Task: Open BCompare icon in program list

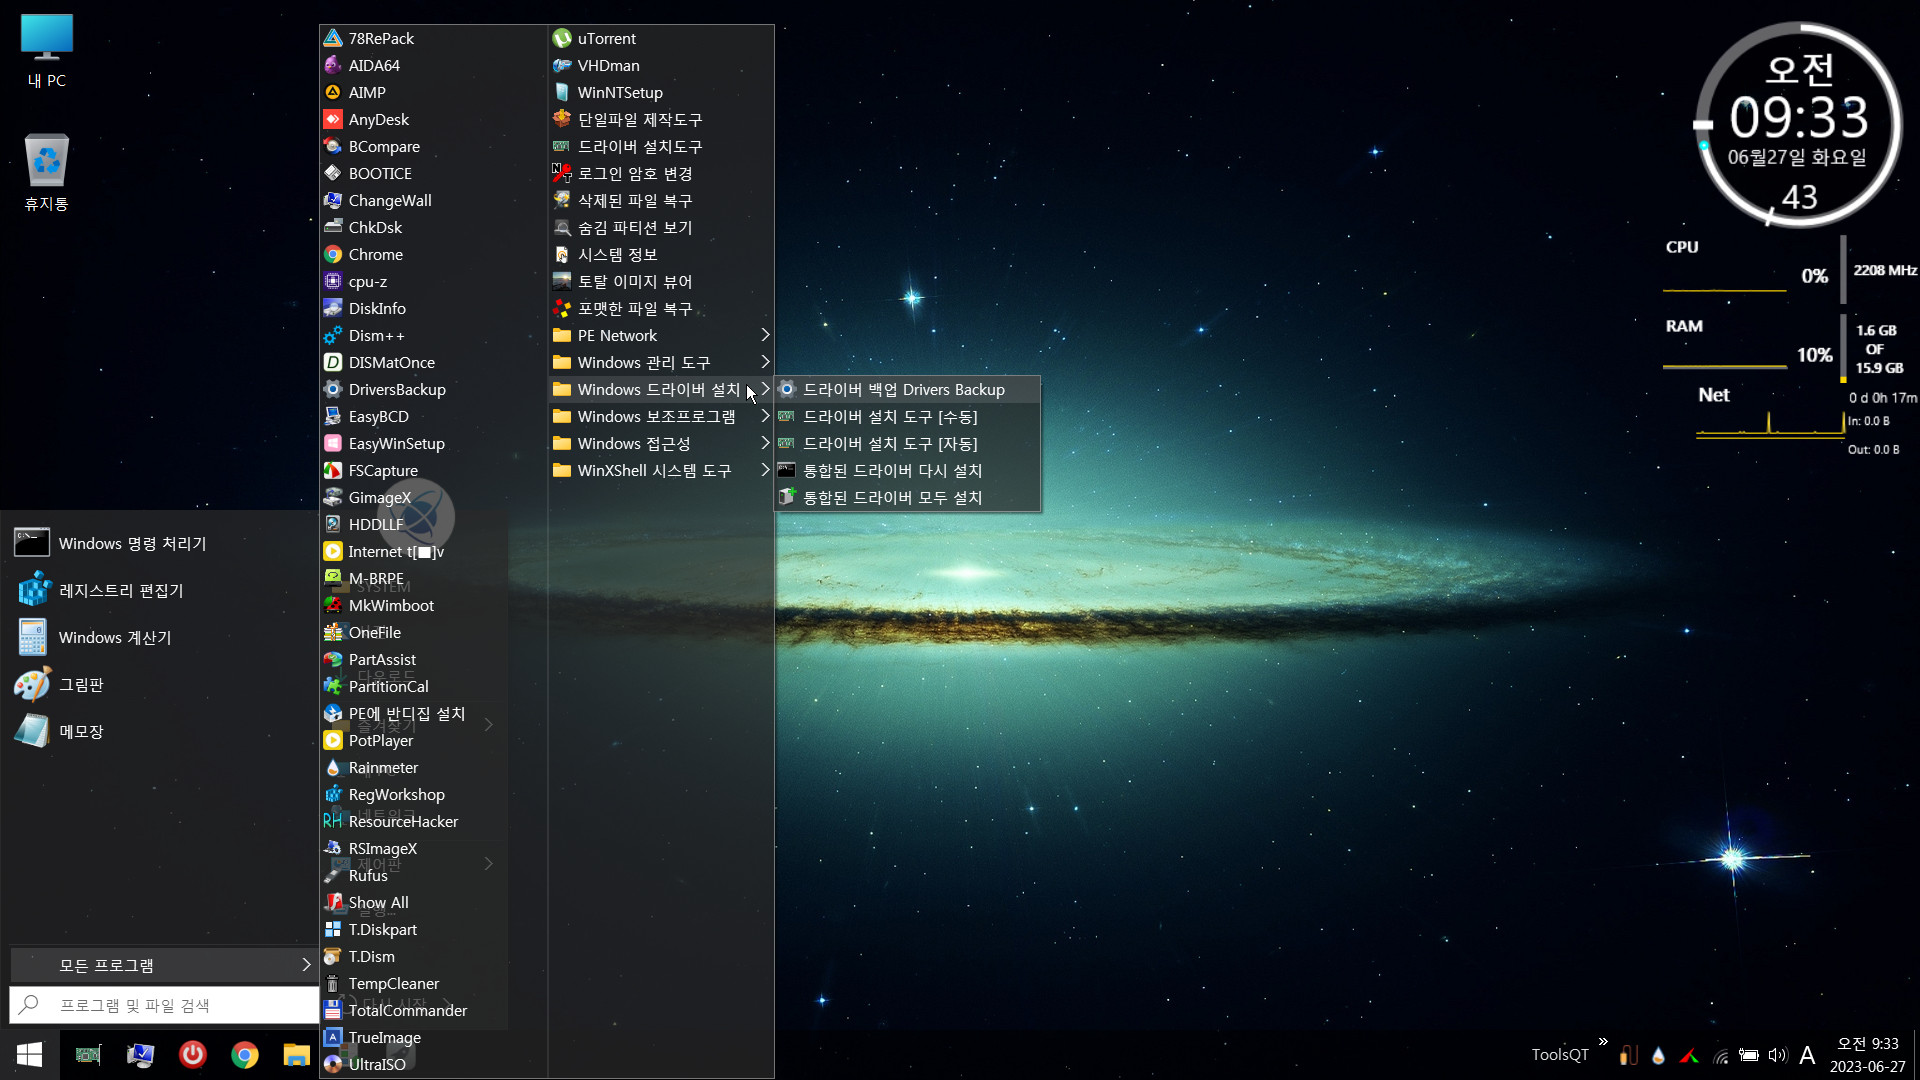Action: [x=333, y=146]
